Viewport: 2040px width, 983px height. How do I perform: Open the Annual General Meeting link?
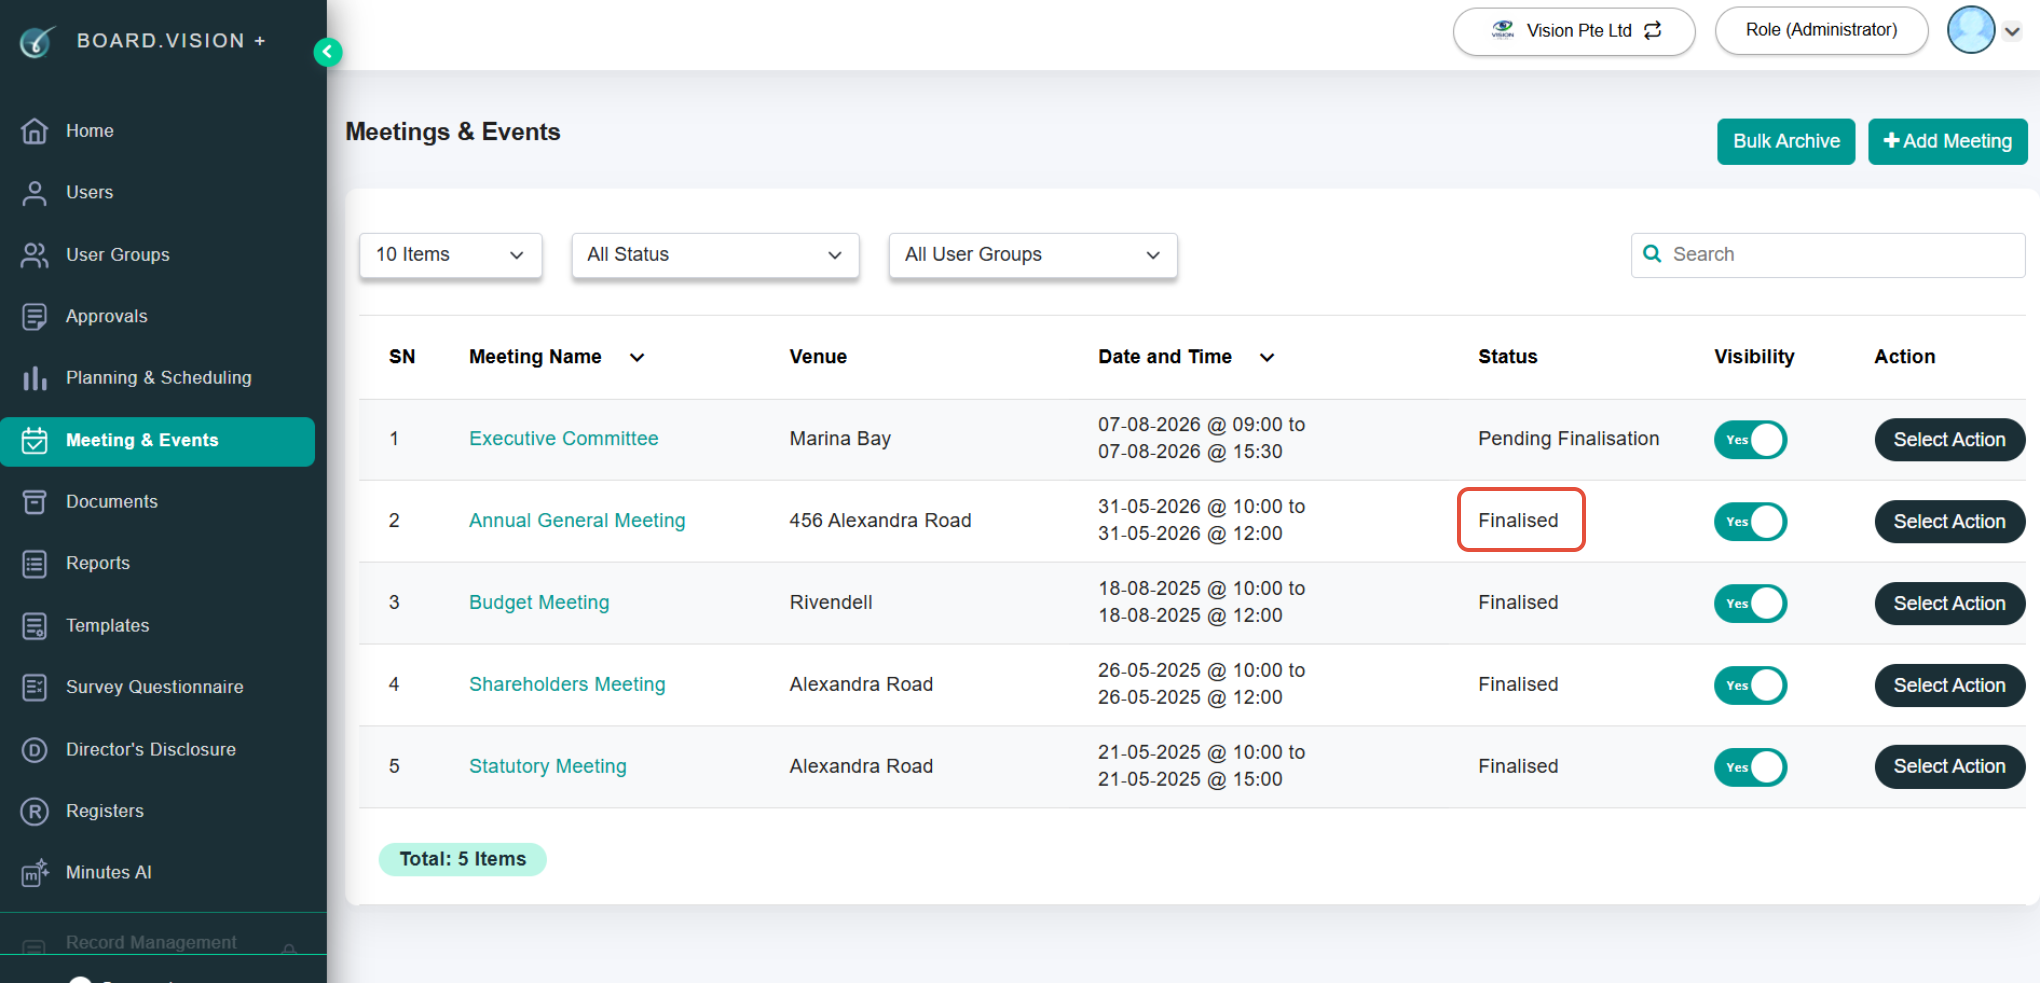[x=577, y=521]
